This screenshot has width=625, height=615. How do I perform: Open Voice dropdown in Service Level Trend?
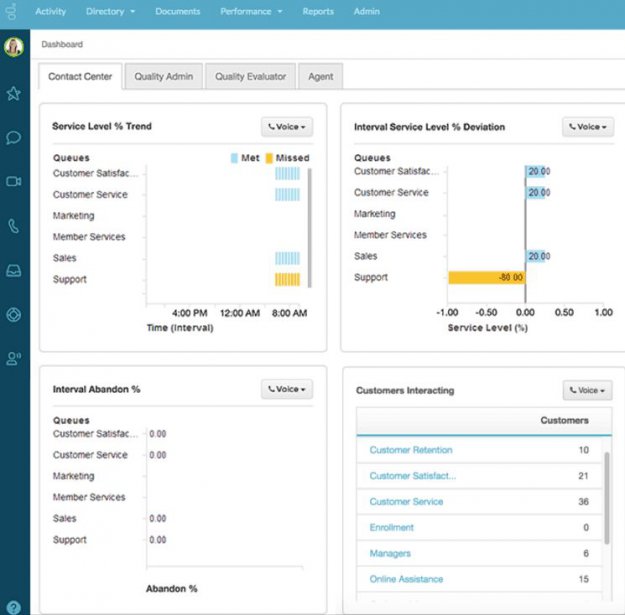(286, 127)
